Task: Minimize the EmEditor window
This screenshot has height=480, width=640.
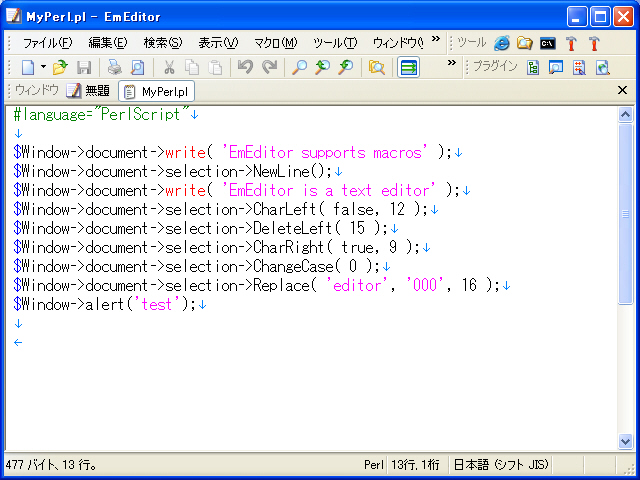Action: coord(577,17)
